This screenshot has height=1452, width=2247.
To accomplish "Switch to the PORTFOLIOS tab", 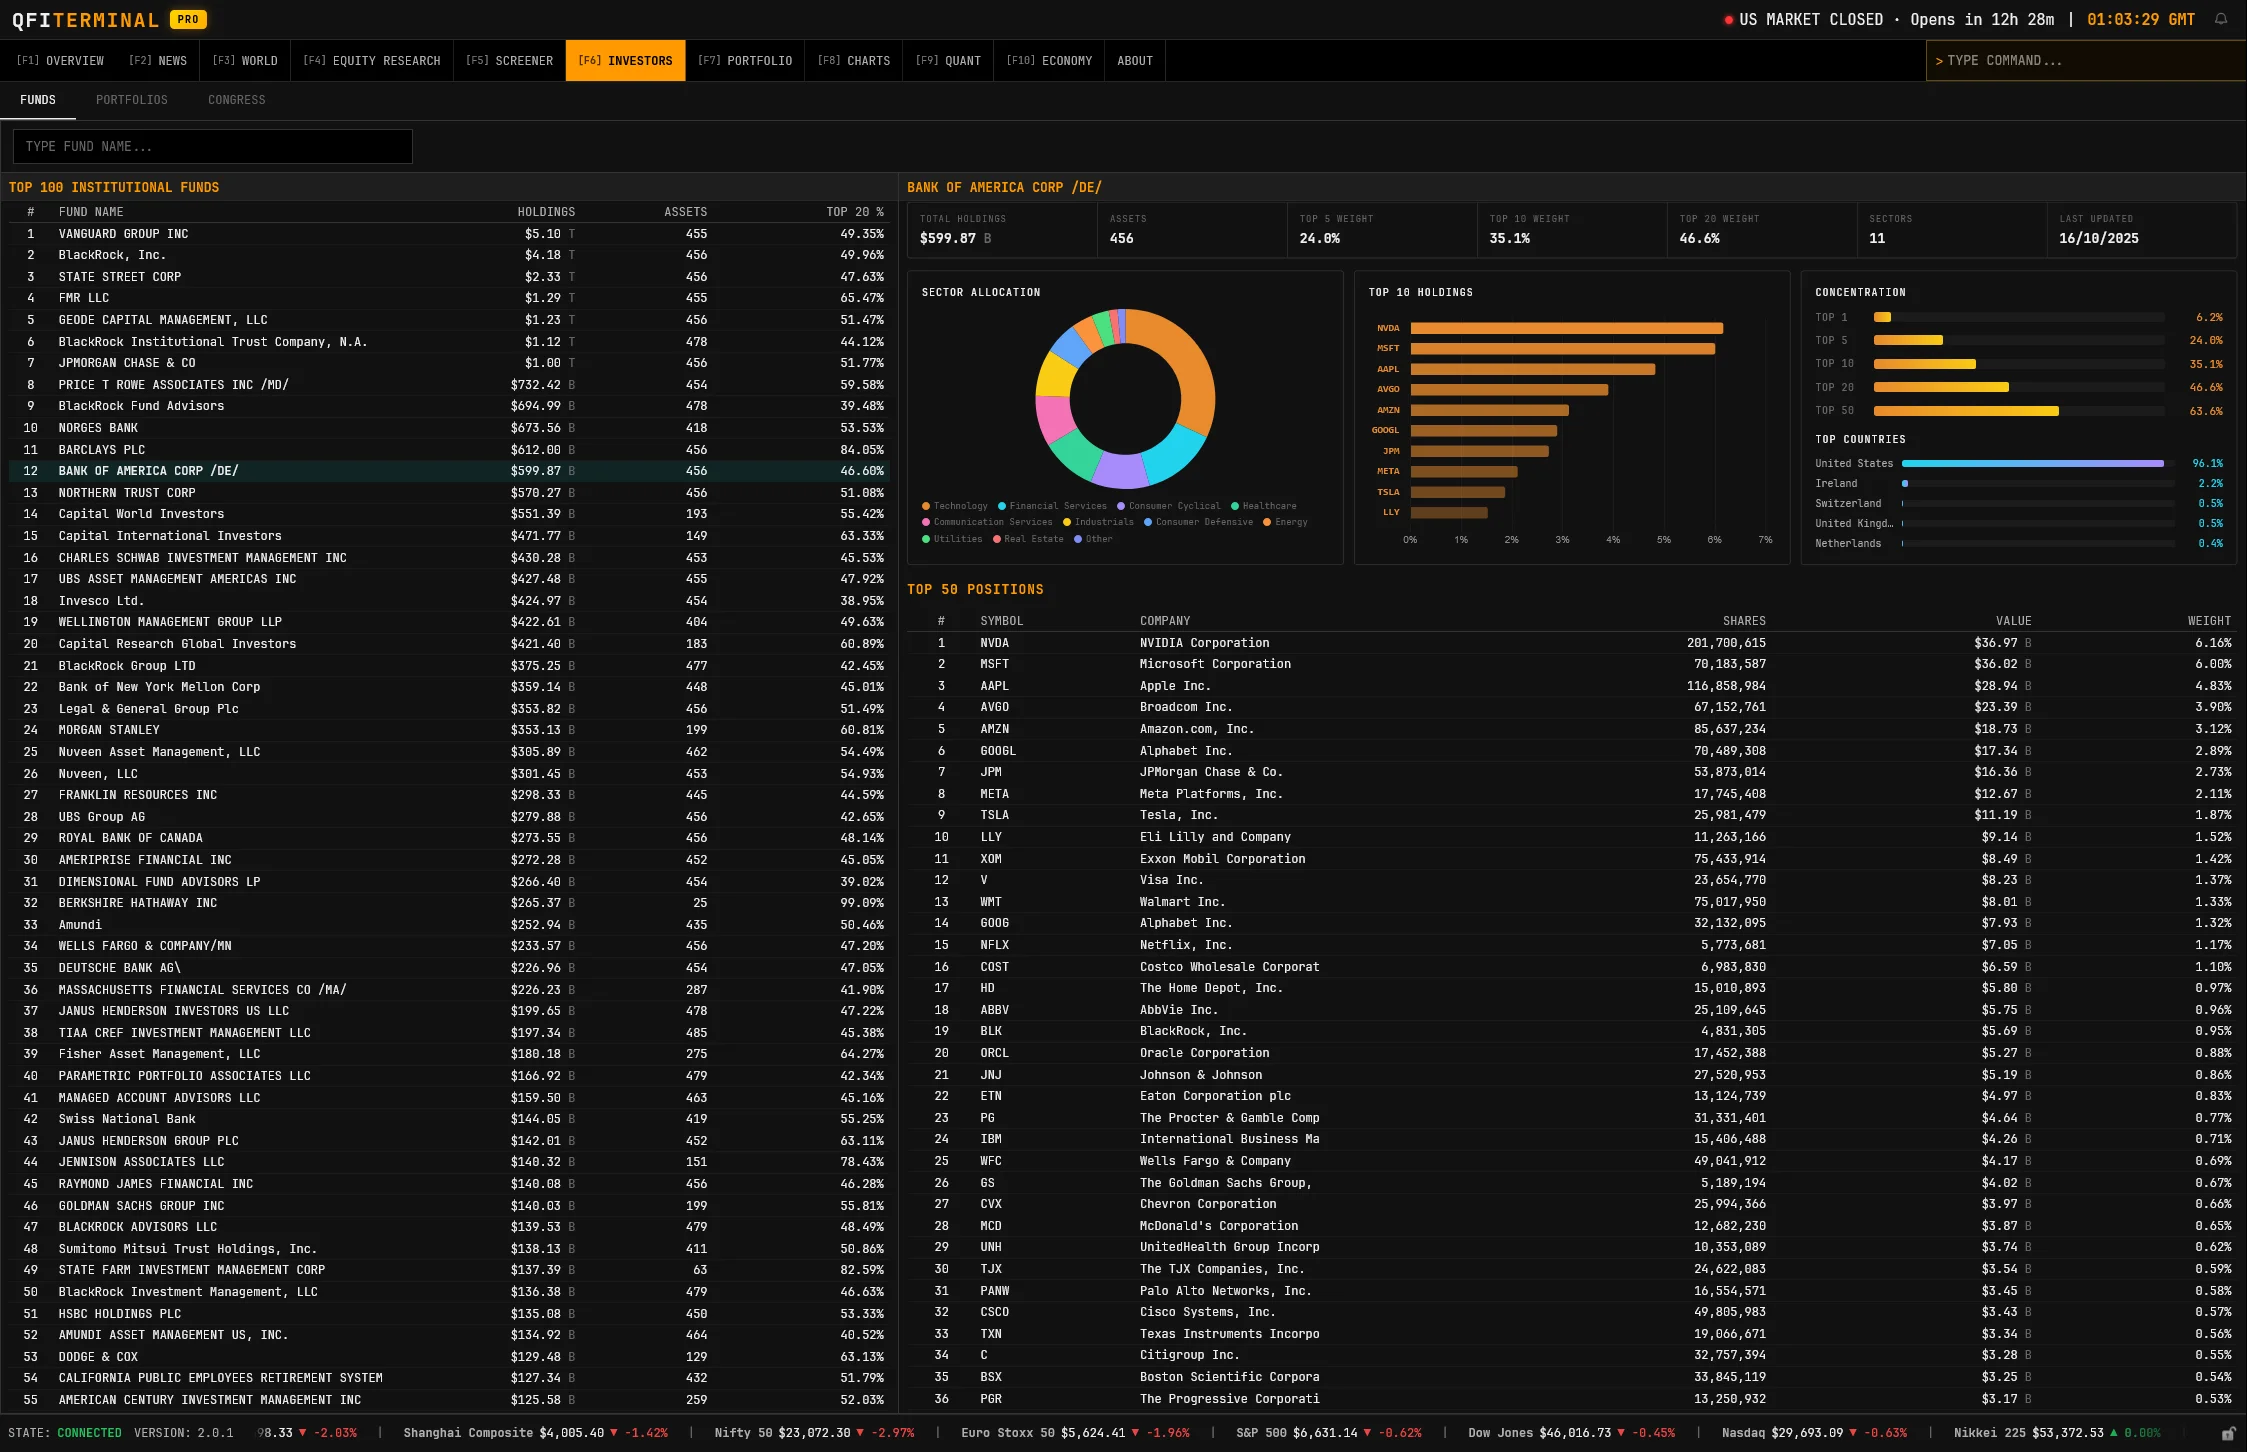I will pos(131,100).
